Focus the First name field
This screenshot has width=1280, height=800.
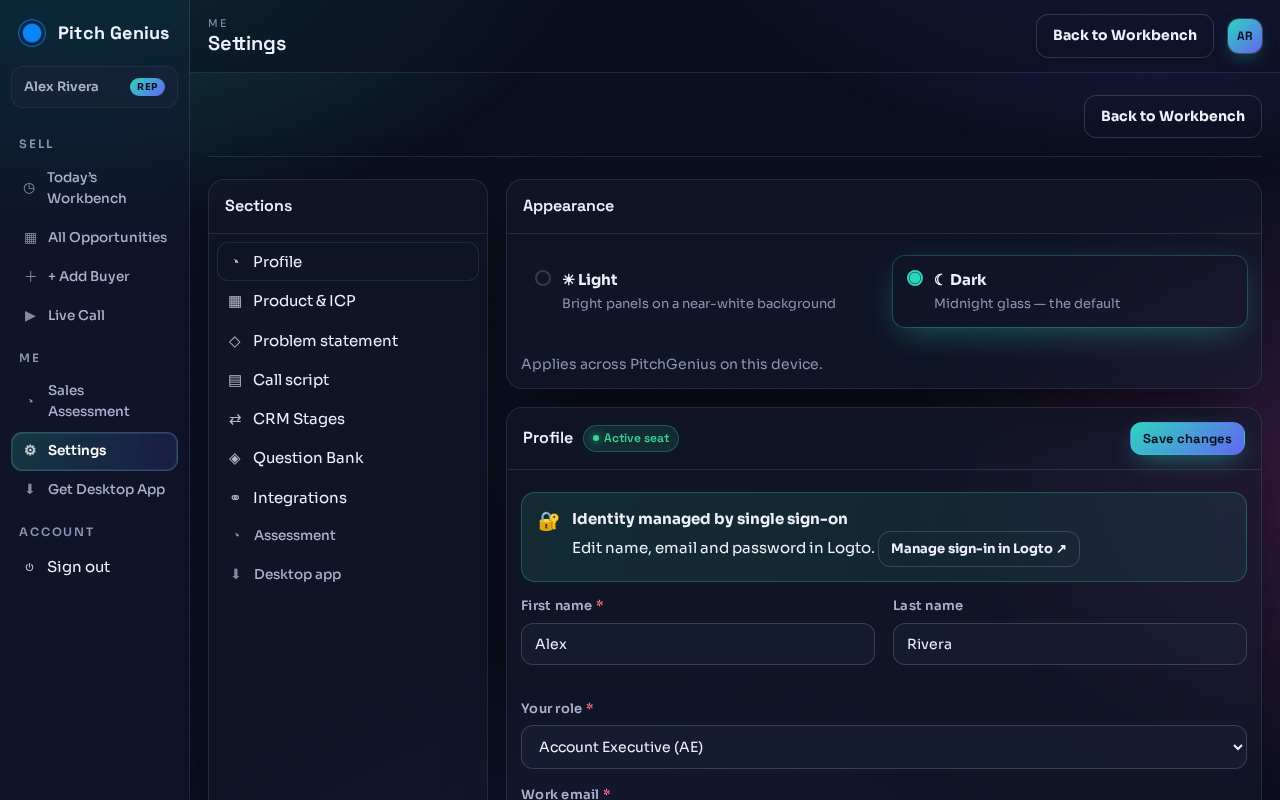698,644
